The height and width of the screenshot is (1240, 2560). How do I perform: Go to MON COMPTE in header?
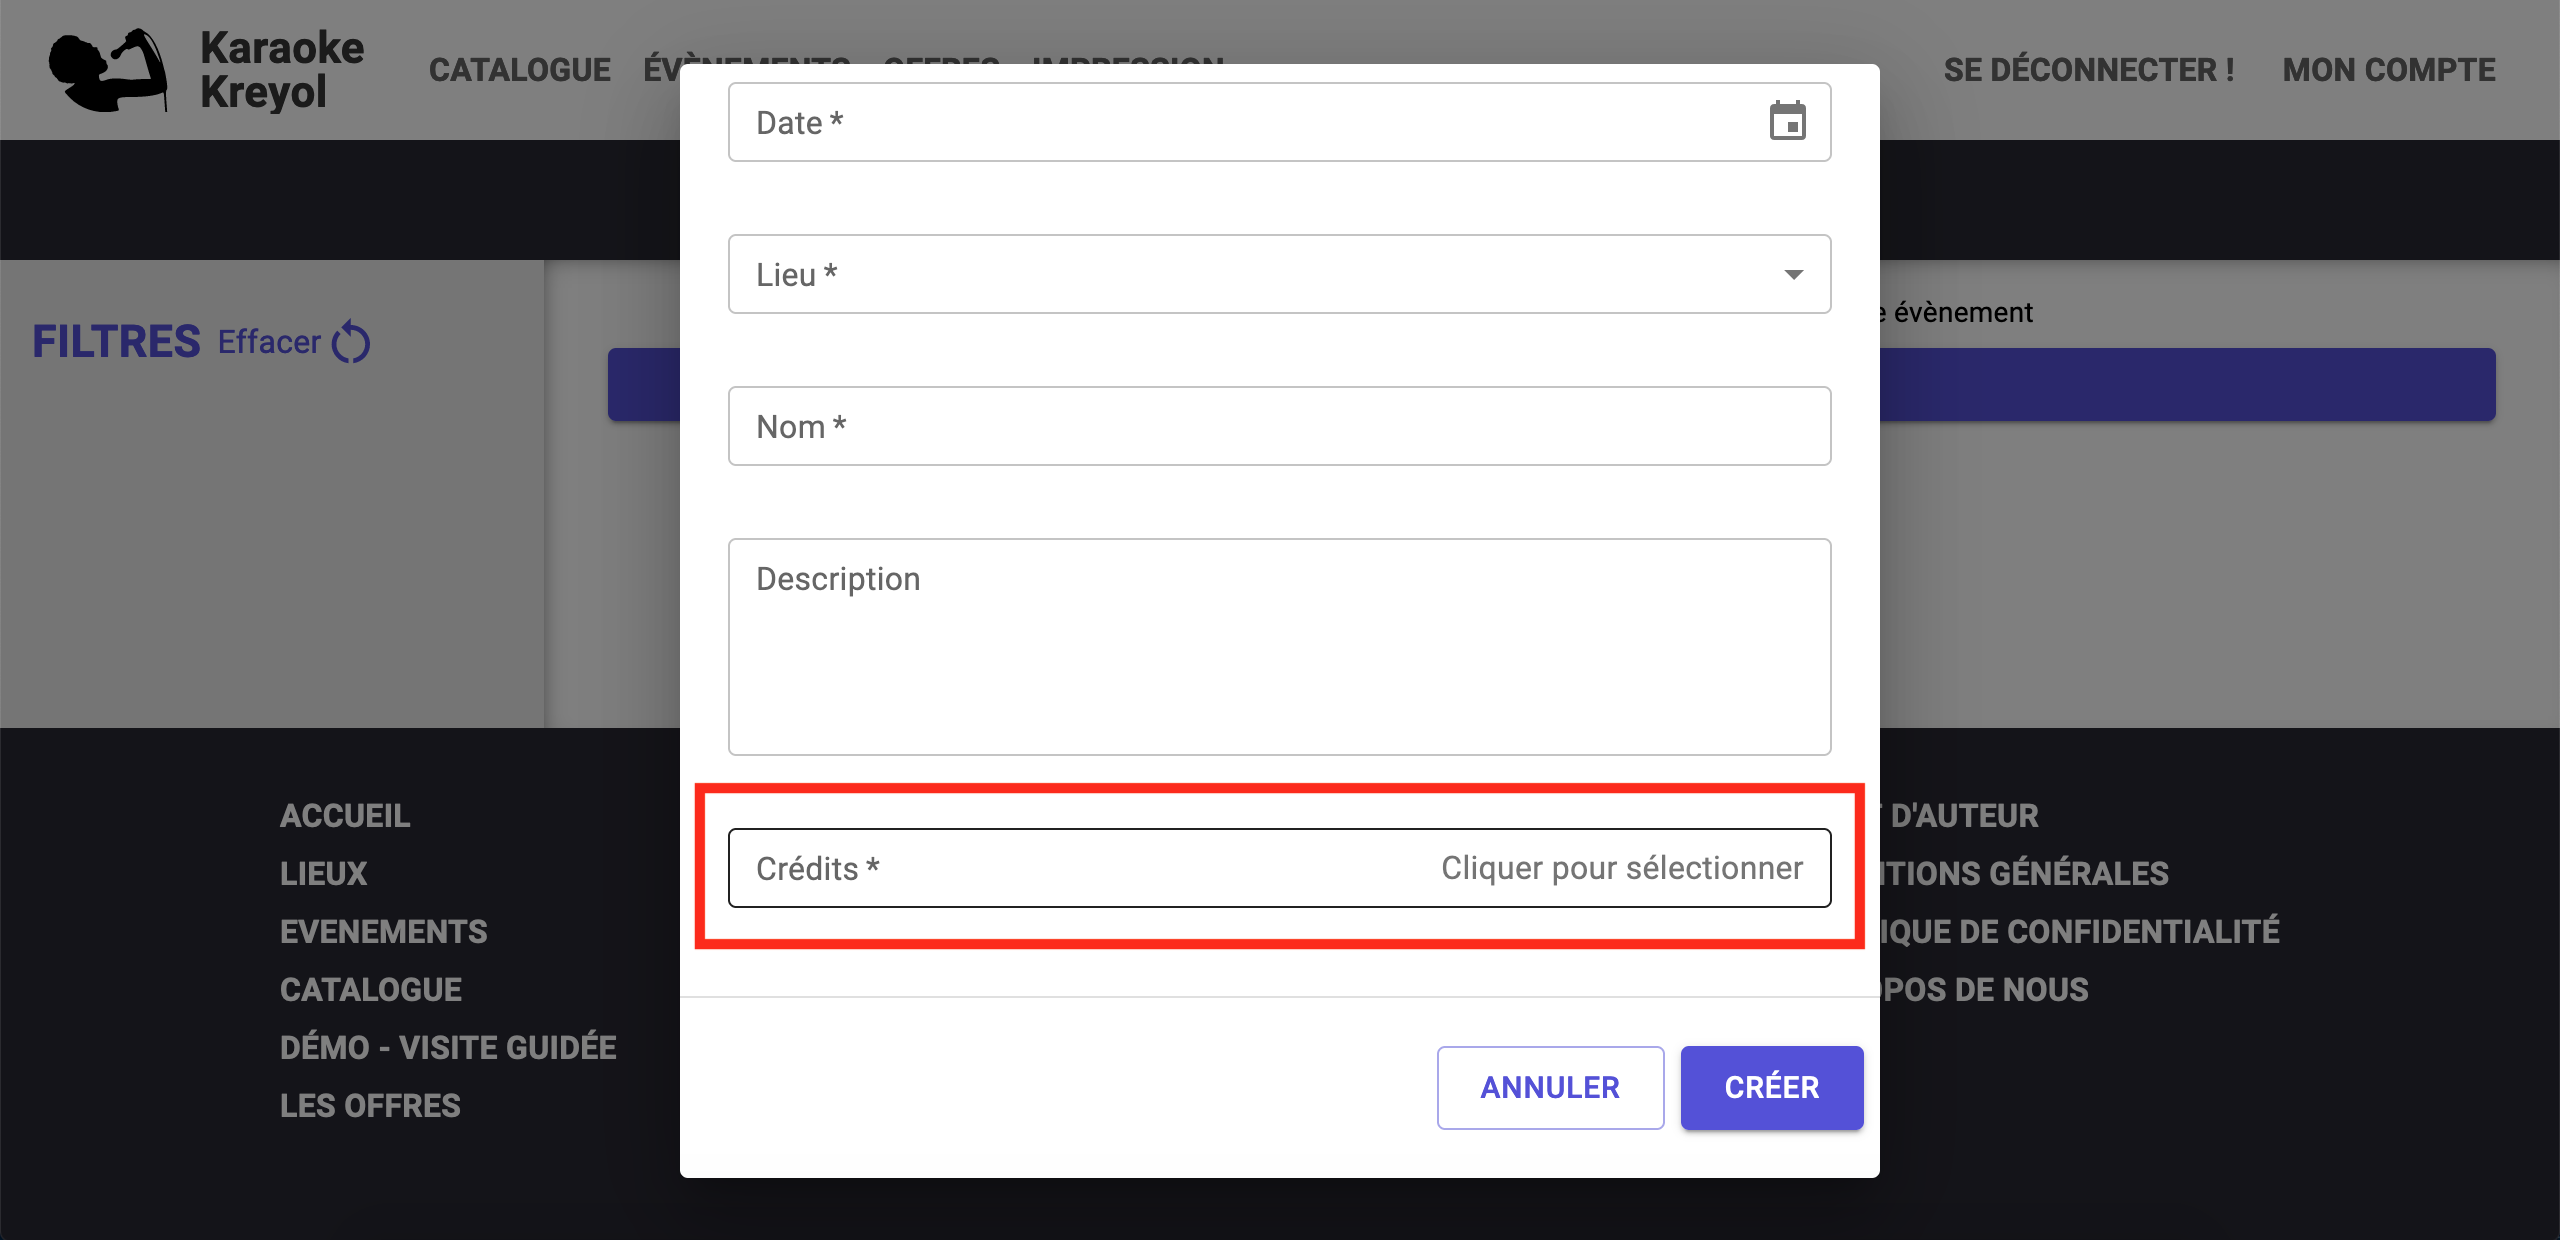2389,70
